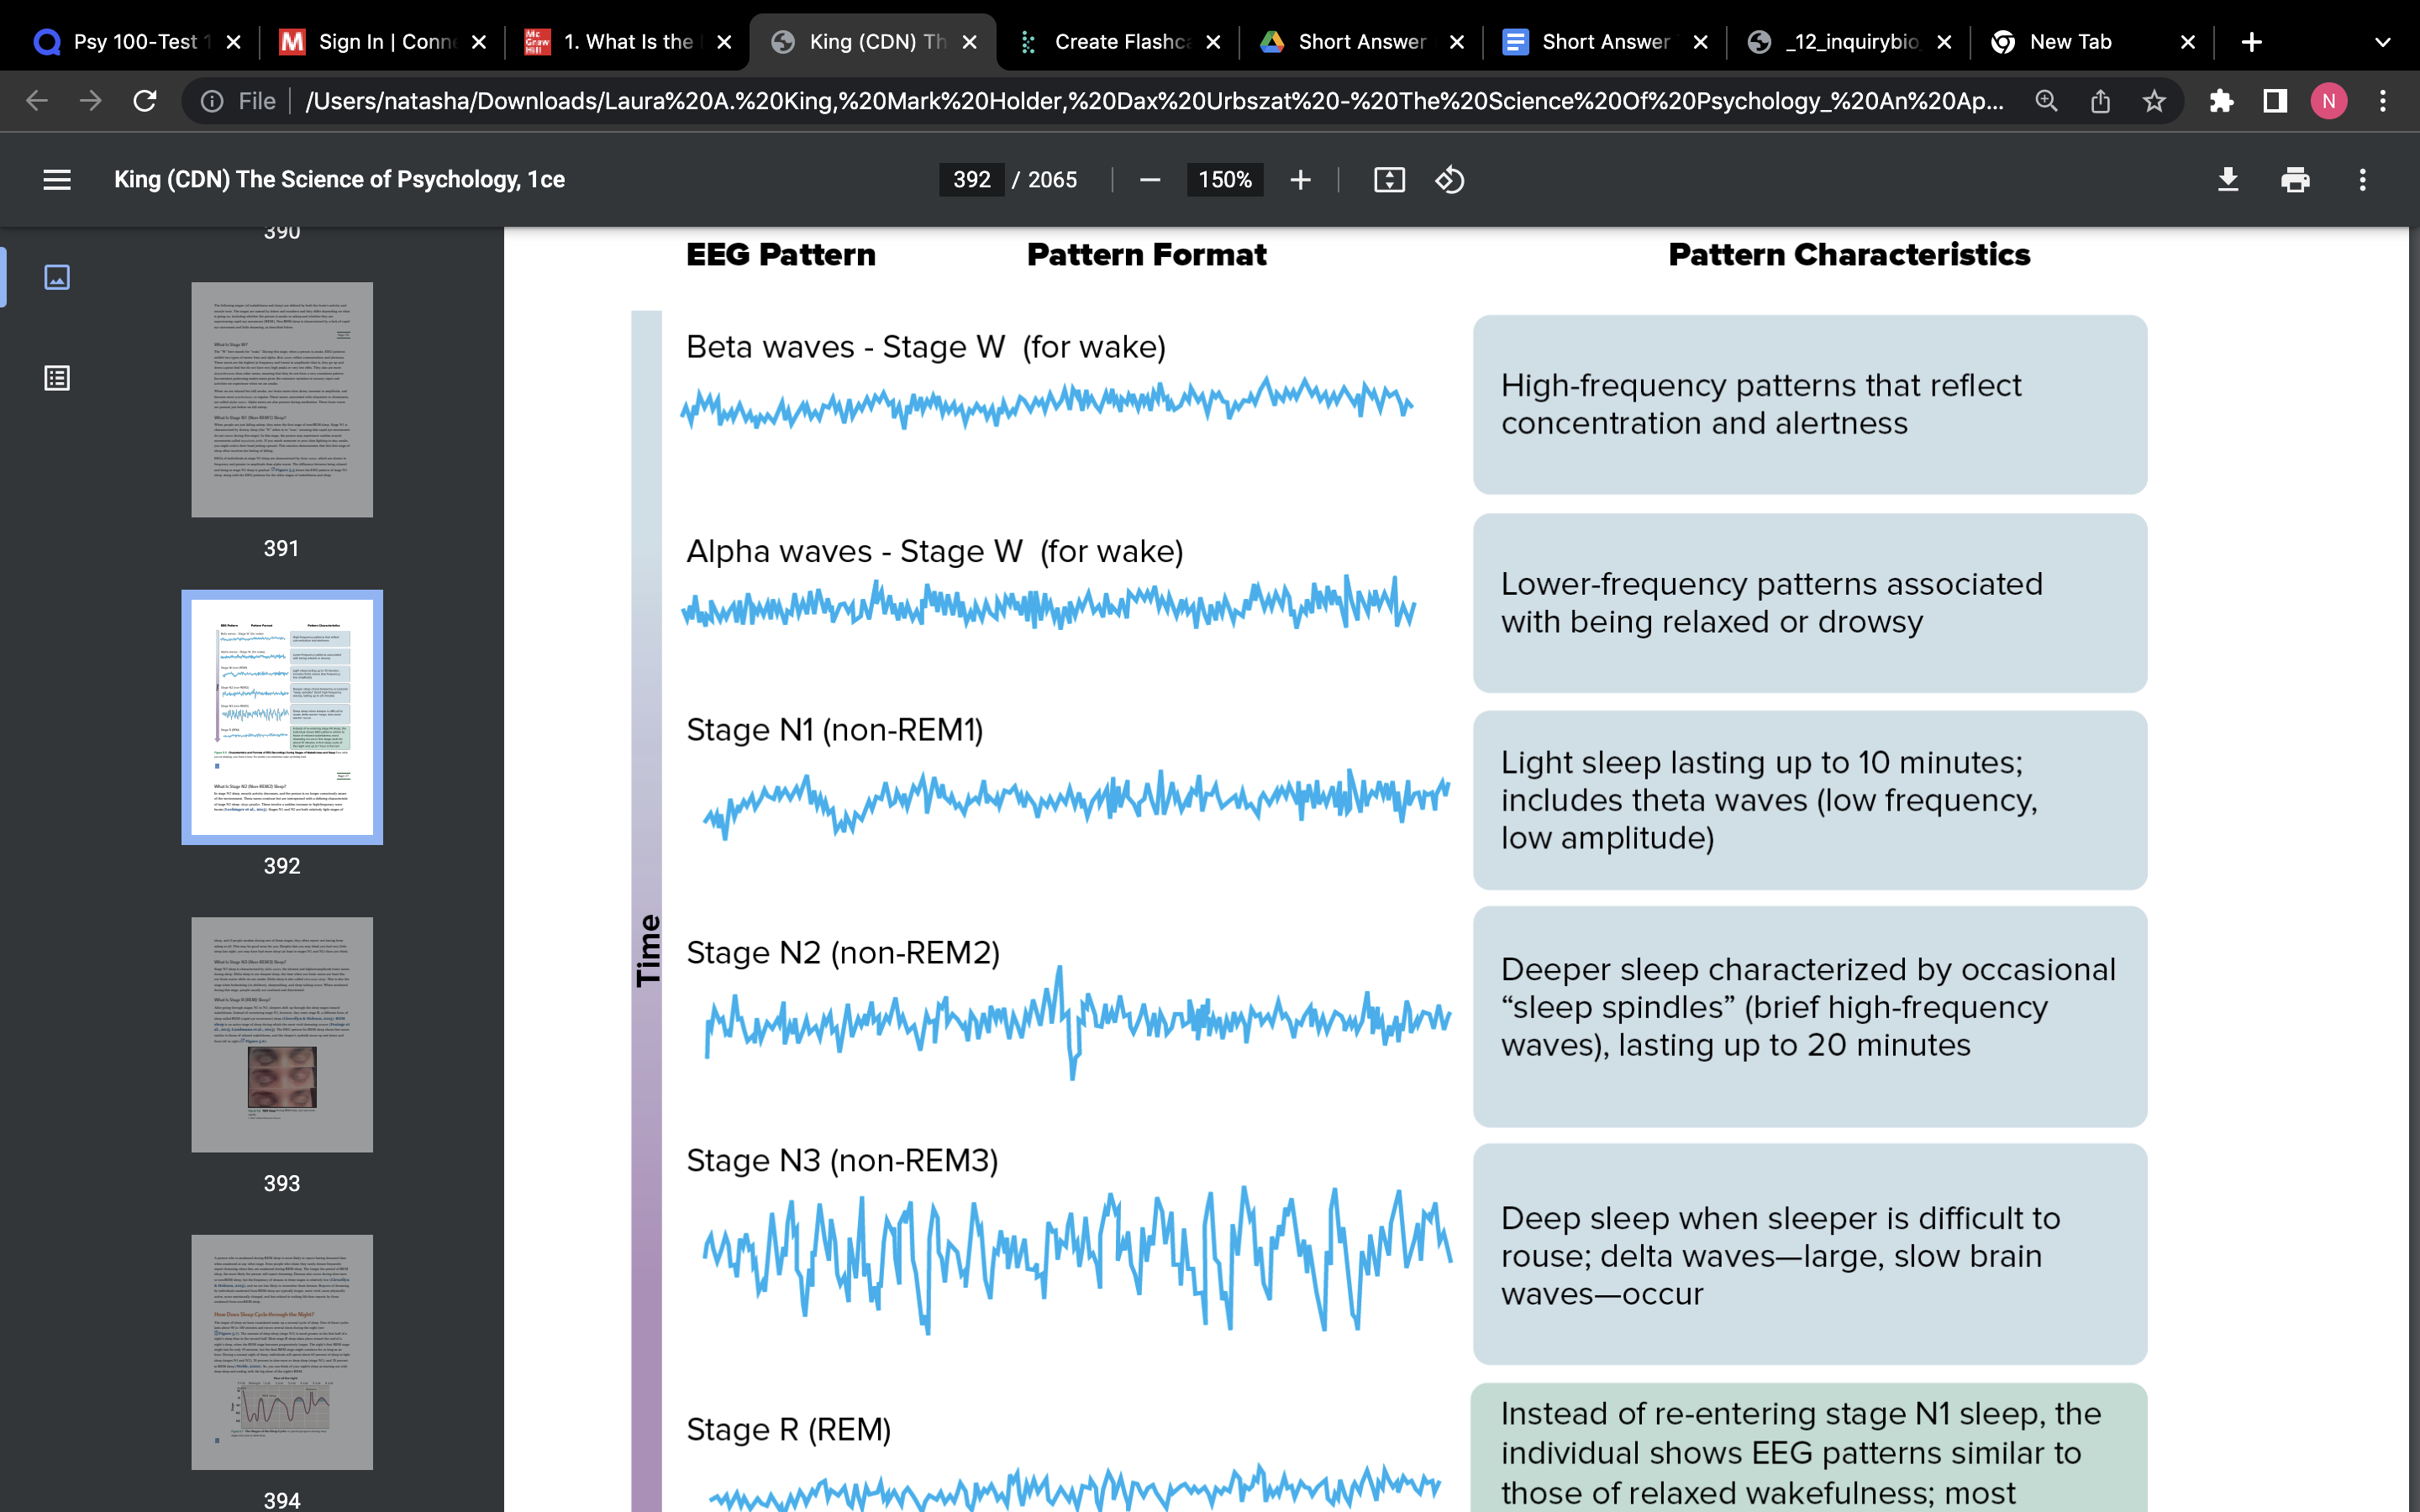Show page thumbnails view in sidebar
The image size is (2420, 1512).
pos(57,277)
